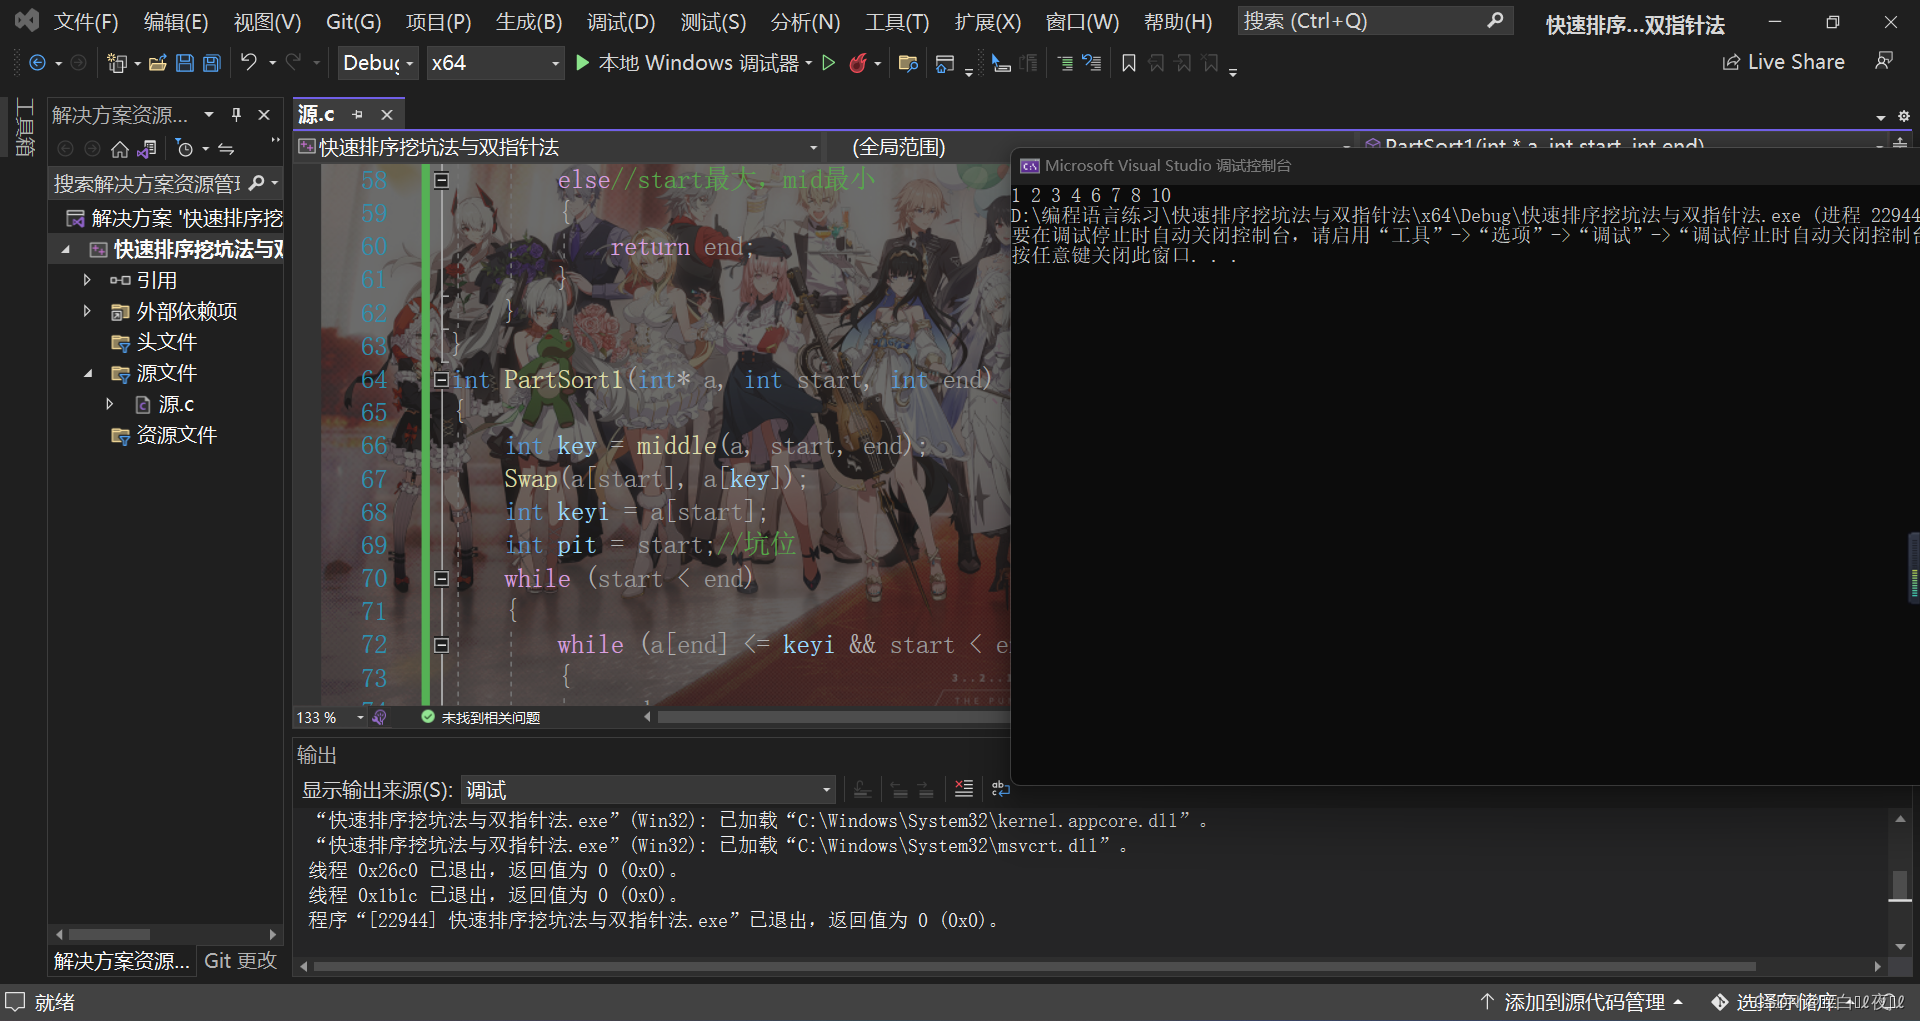The image size is (1920, 1021).
Task: Start debugging with the green play icon
Action: click(x=583, y=63)
